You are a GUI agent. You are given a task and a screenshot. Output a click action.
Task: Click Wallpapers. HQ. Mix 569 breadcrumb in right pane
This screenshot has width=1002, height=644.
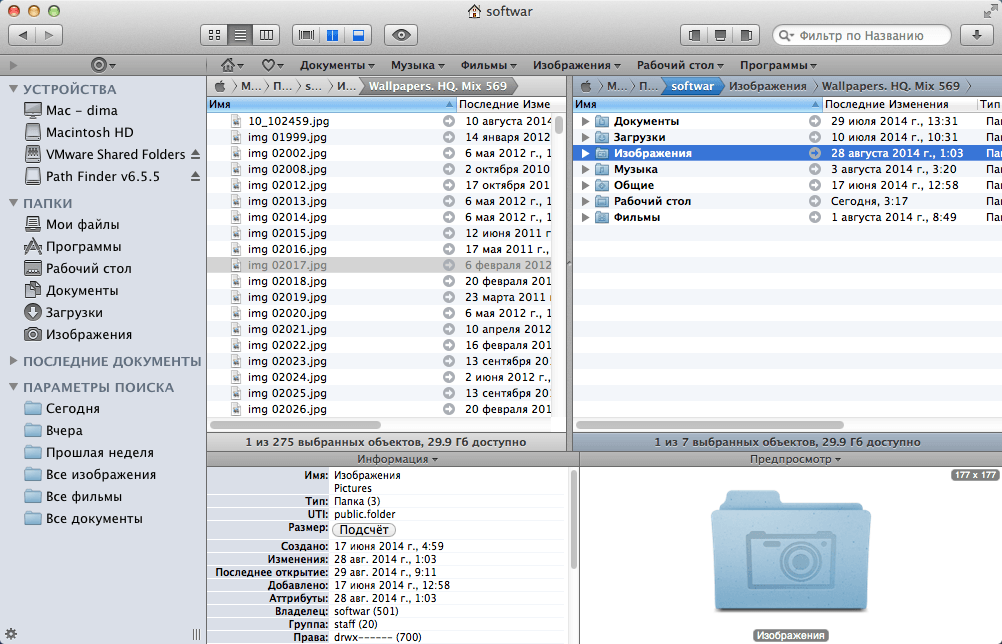point(890,86)
